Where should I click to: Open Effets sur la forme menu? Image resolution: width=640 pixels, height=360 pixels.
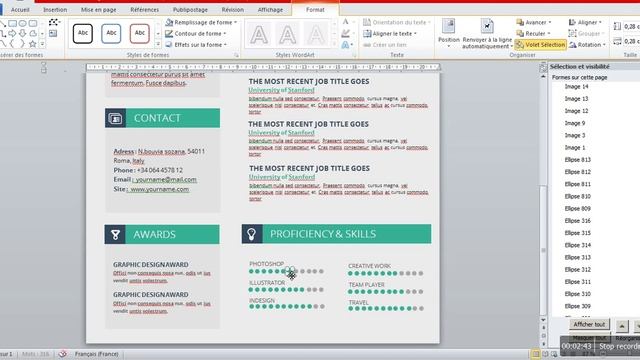point(196,44)
